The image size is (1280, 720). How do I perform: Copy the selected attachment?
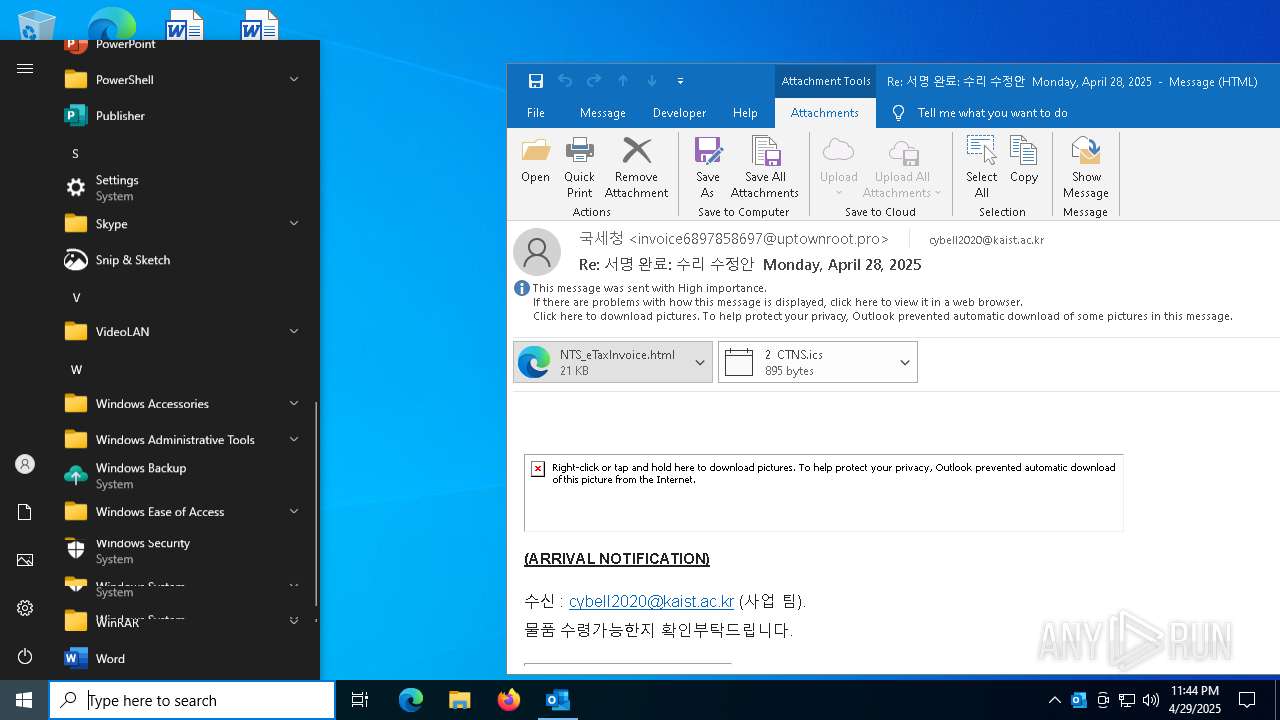(1024, 160)
